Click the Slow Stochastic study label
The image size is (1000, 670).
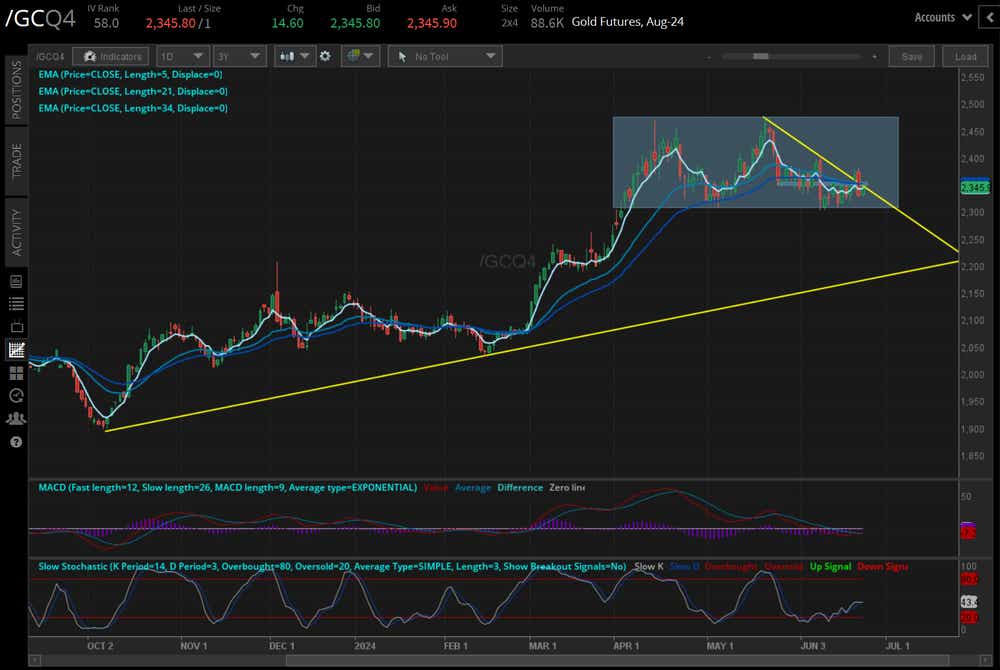click(x=332, y=566)
